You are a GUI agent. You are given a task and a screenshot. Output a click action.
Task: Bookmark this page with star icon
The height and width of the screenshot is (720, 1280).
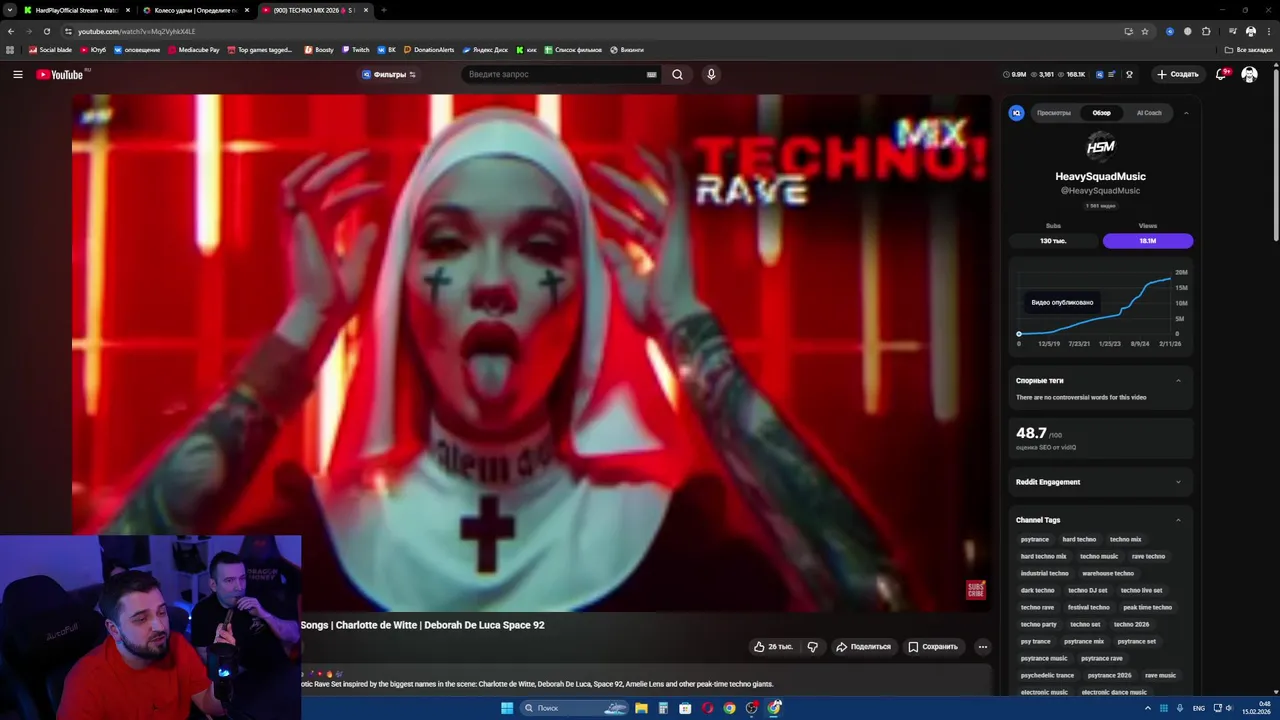click(x=1145, y=31)
